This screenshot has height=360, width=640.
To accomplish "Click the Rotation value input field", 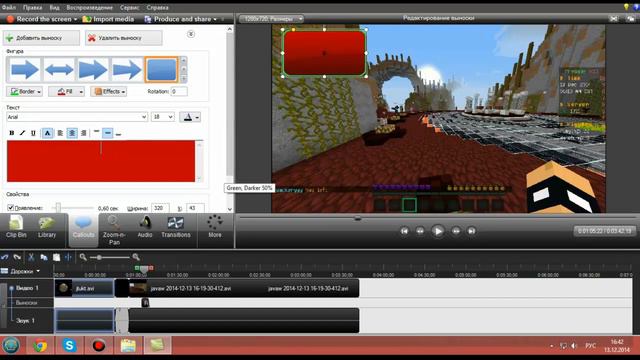I will 179,91.
